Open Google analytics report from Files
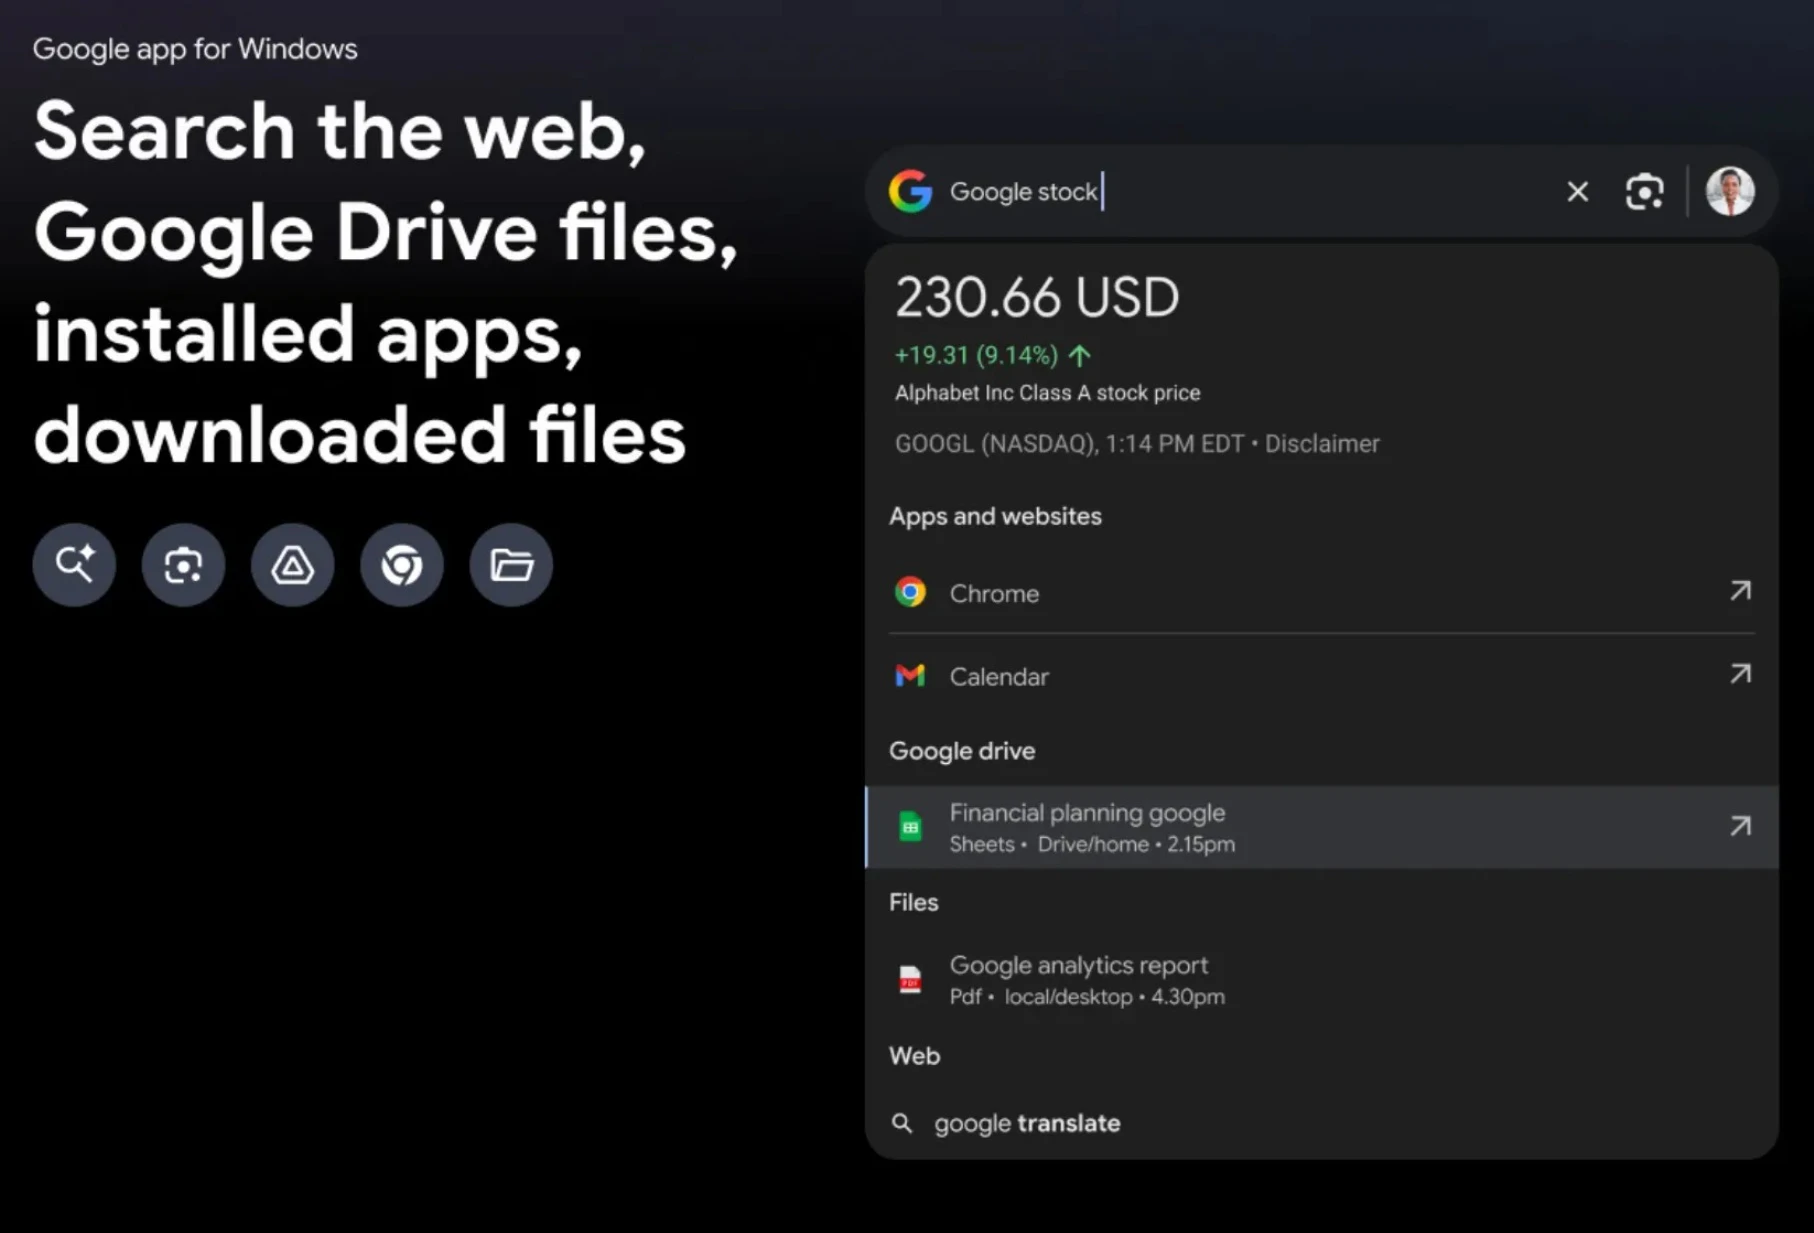Screen dimensions: 1814x1233 (1079, 965)
